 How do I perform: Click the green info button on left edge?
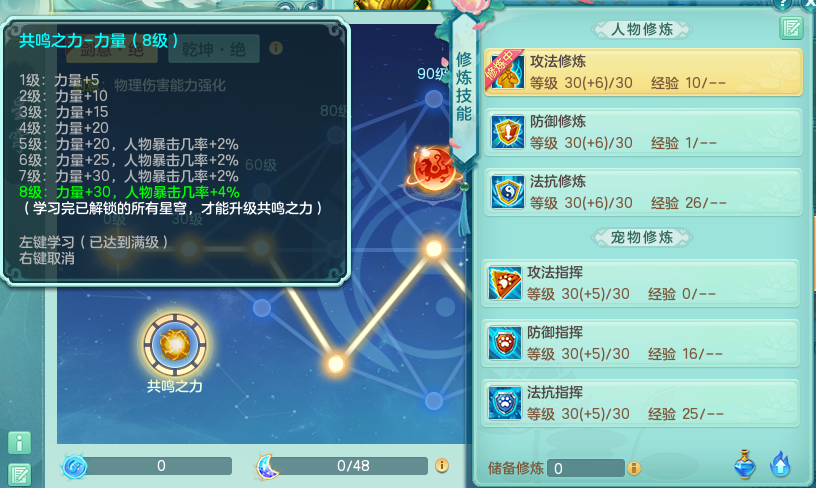pos(19,443)
